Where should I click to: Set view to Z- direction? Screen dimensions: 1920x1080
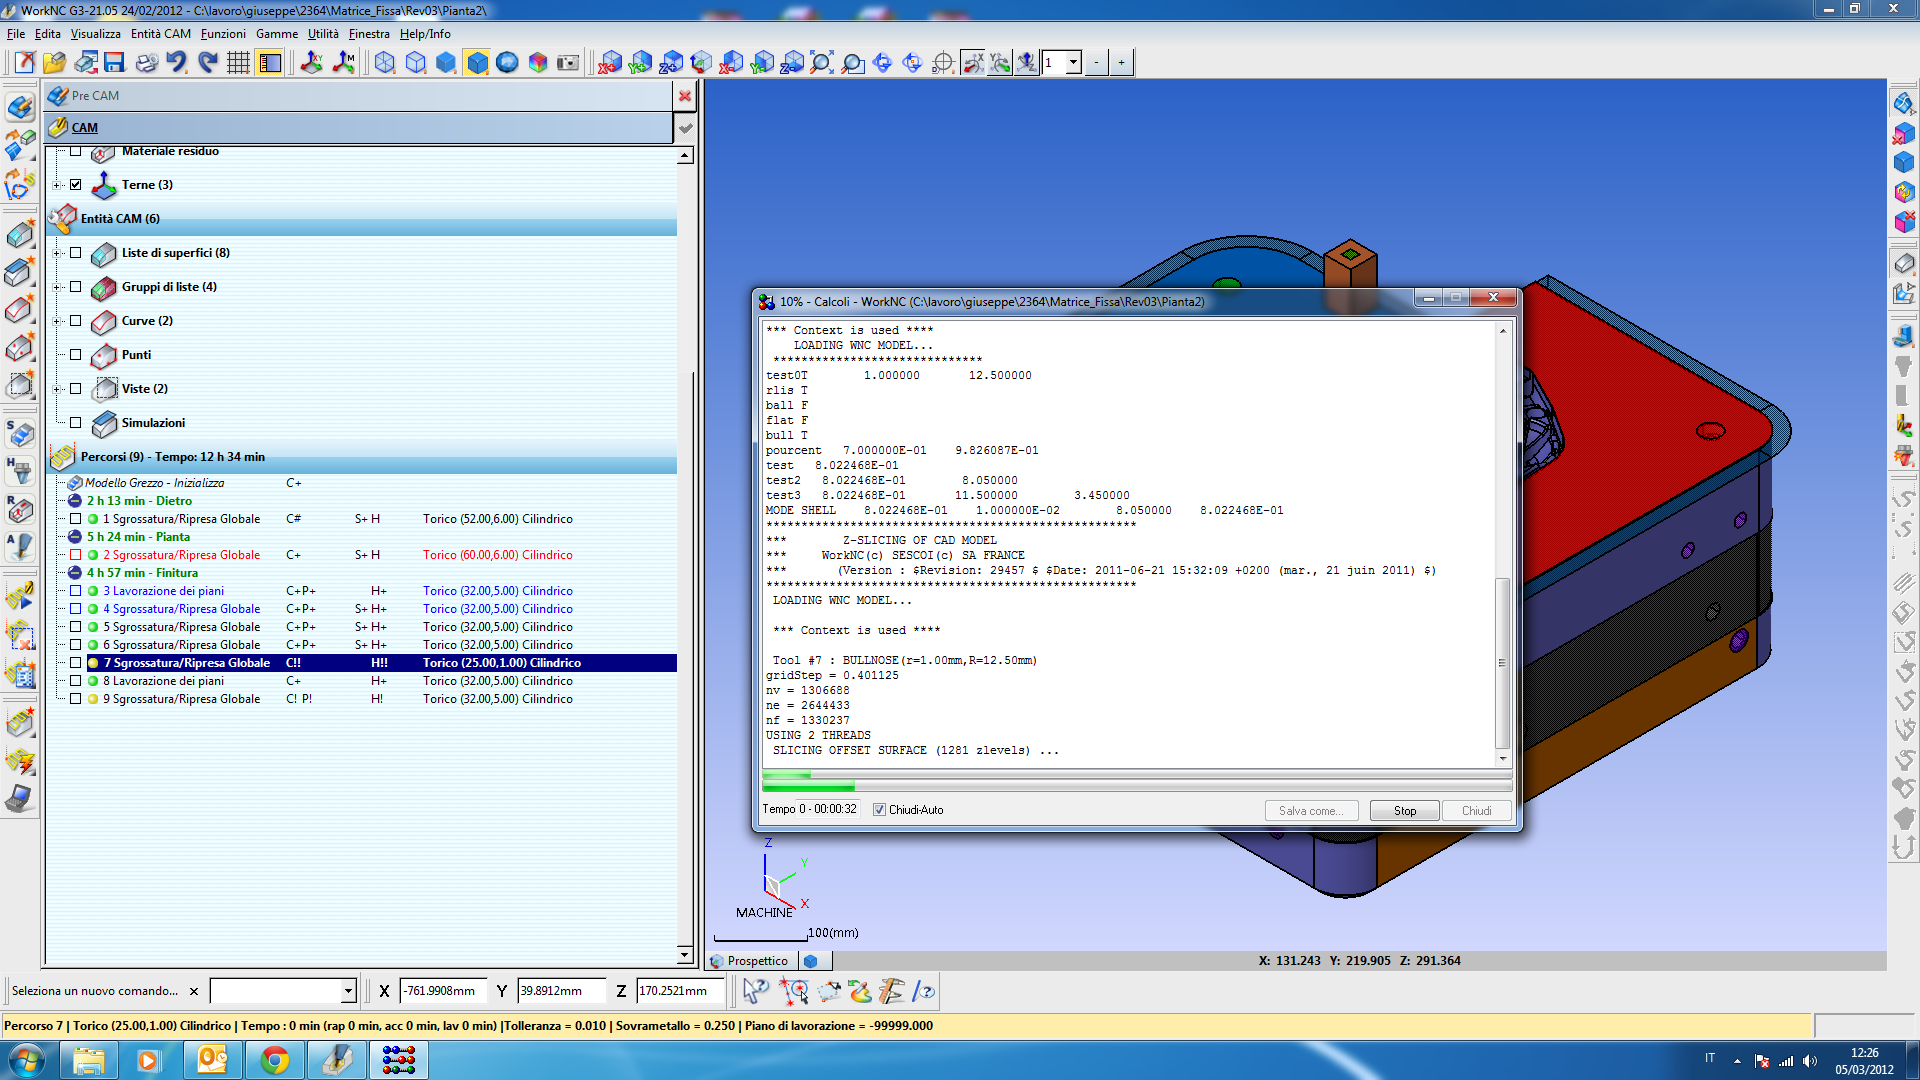point(792,62)
